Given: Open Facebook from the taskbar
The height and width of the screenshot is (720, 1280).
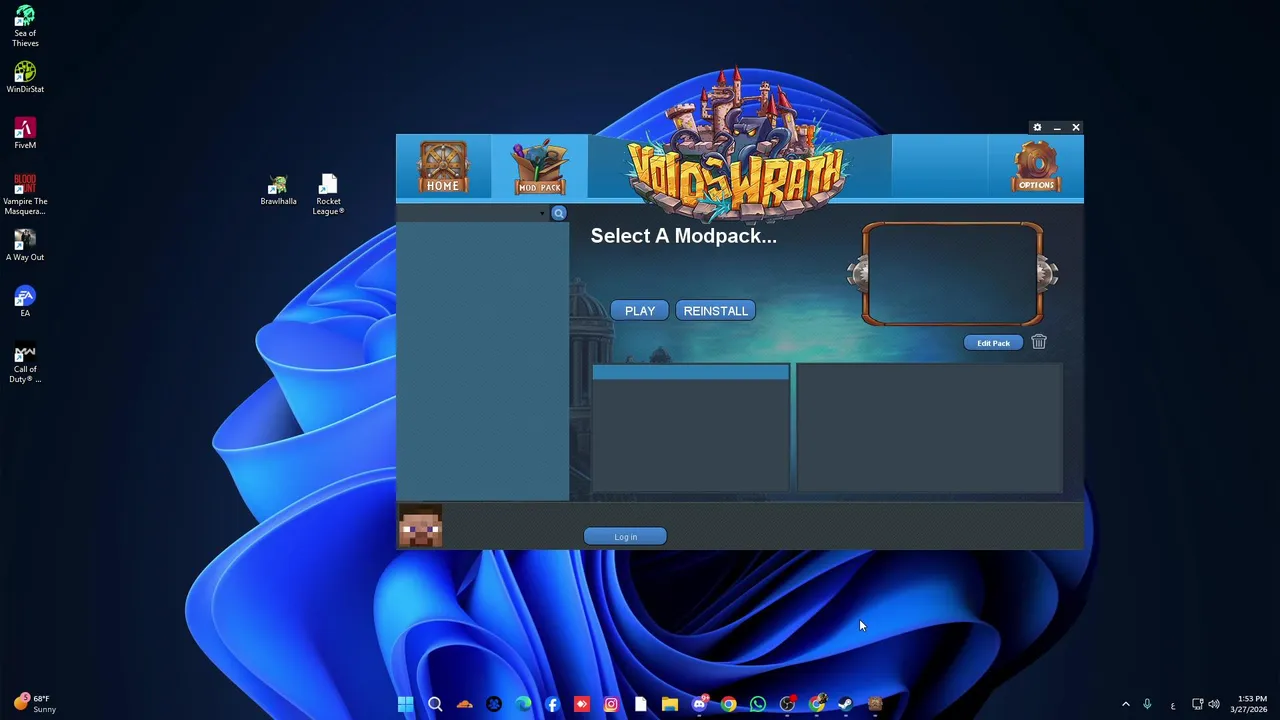Looking at the screenshot, I should point(552,705).
